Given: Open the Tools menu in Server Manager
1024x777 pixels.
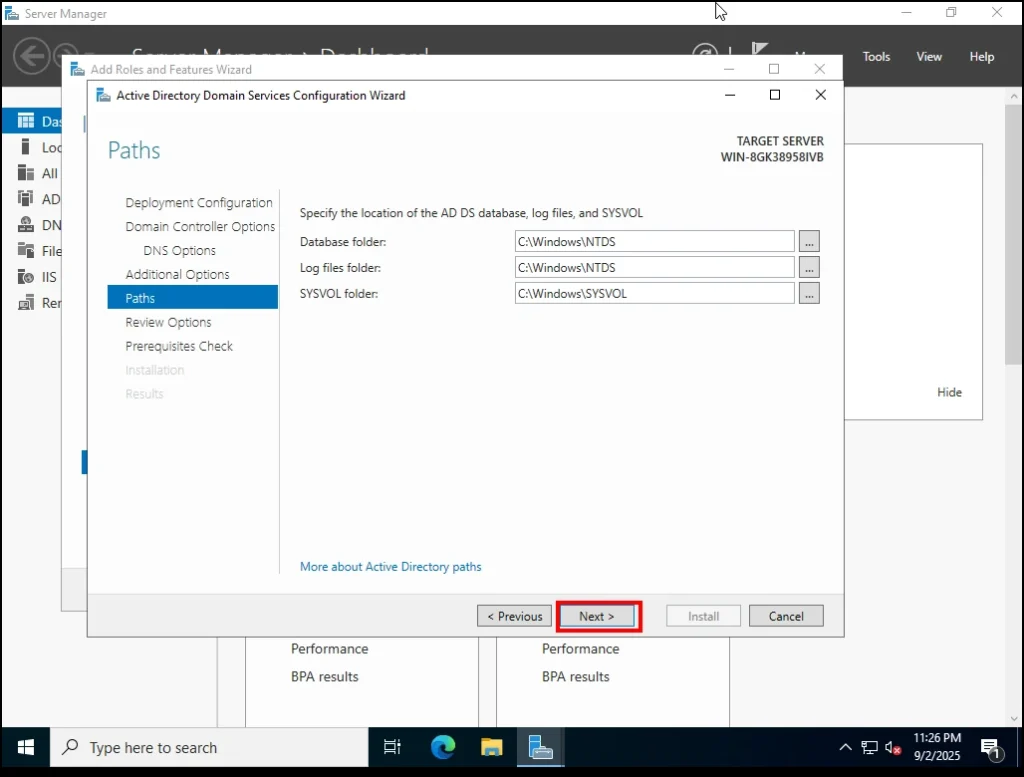Looking at the screenshot, I should click(876, 57).
